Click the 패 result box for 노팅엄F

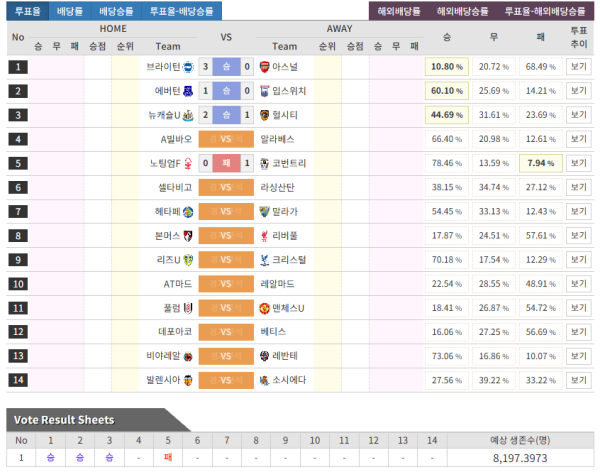[x=227, y=163]
